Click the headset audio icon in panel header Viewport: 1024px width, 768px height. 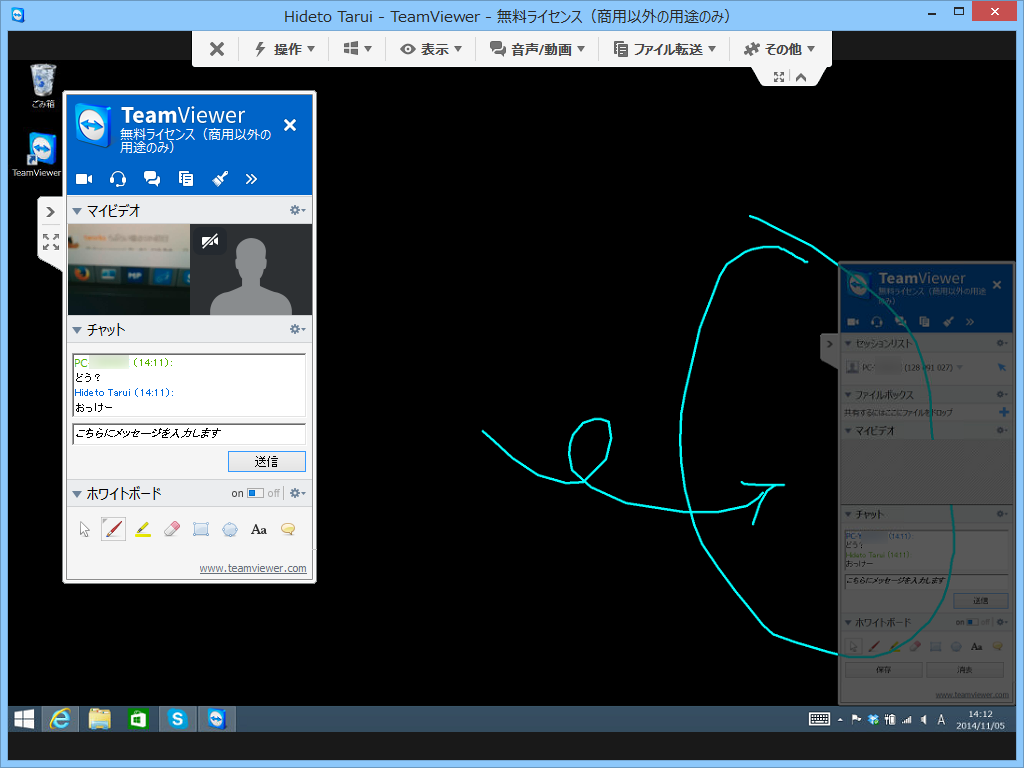(118, 179)
